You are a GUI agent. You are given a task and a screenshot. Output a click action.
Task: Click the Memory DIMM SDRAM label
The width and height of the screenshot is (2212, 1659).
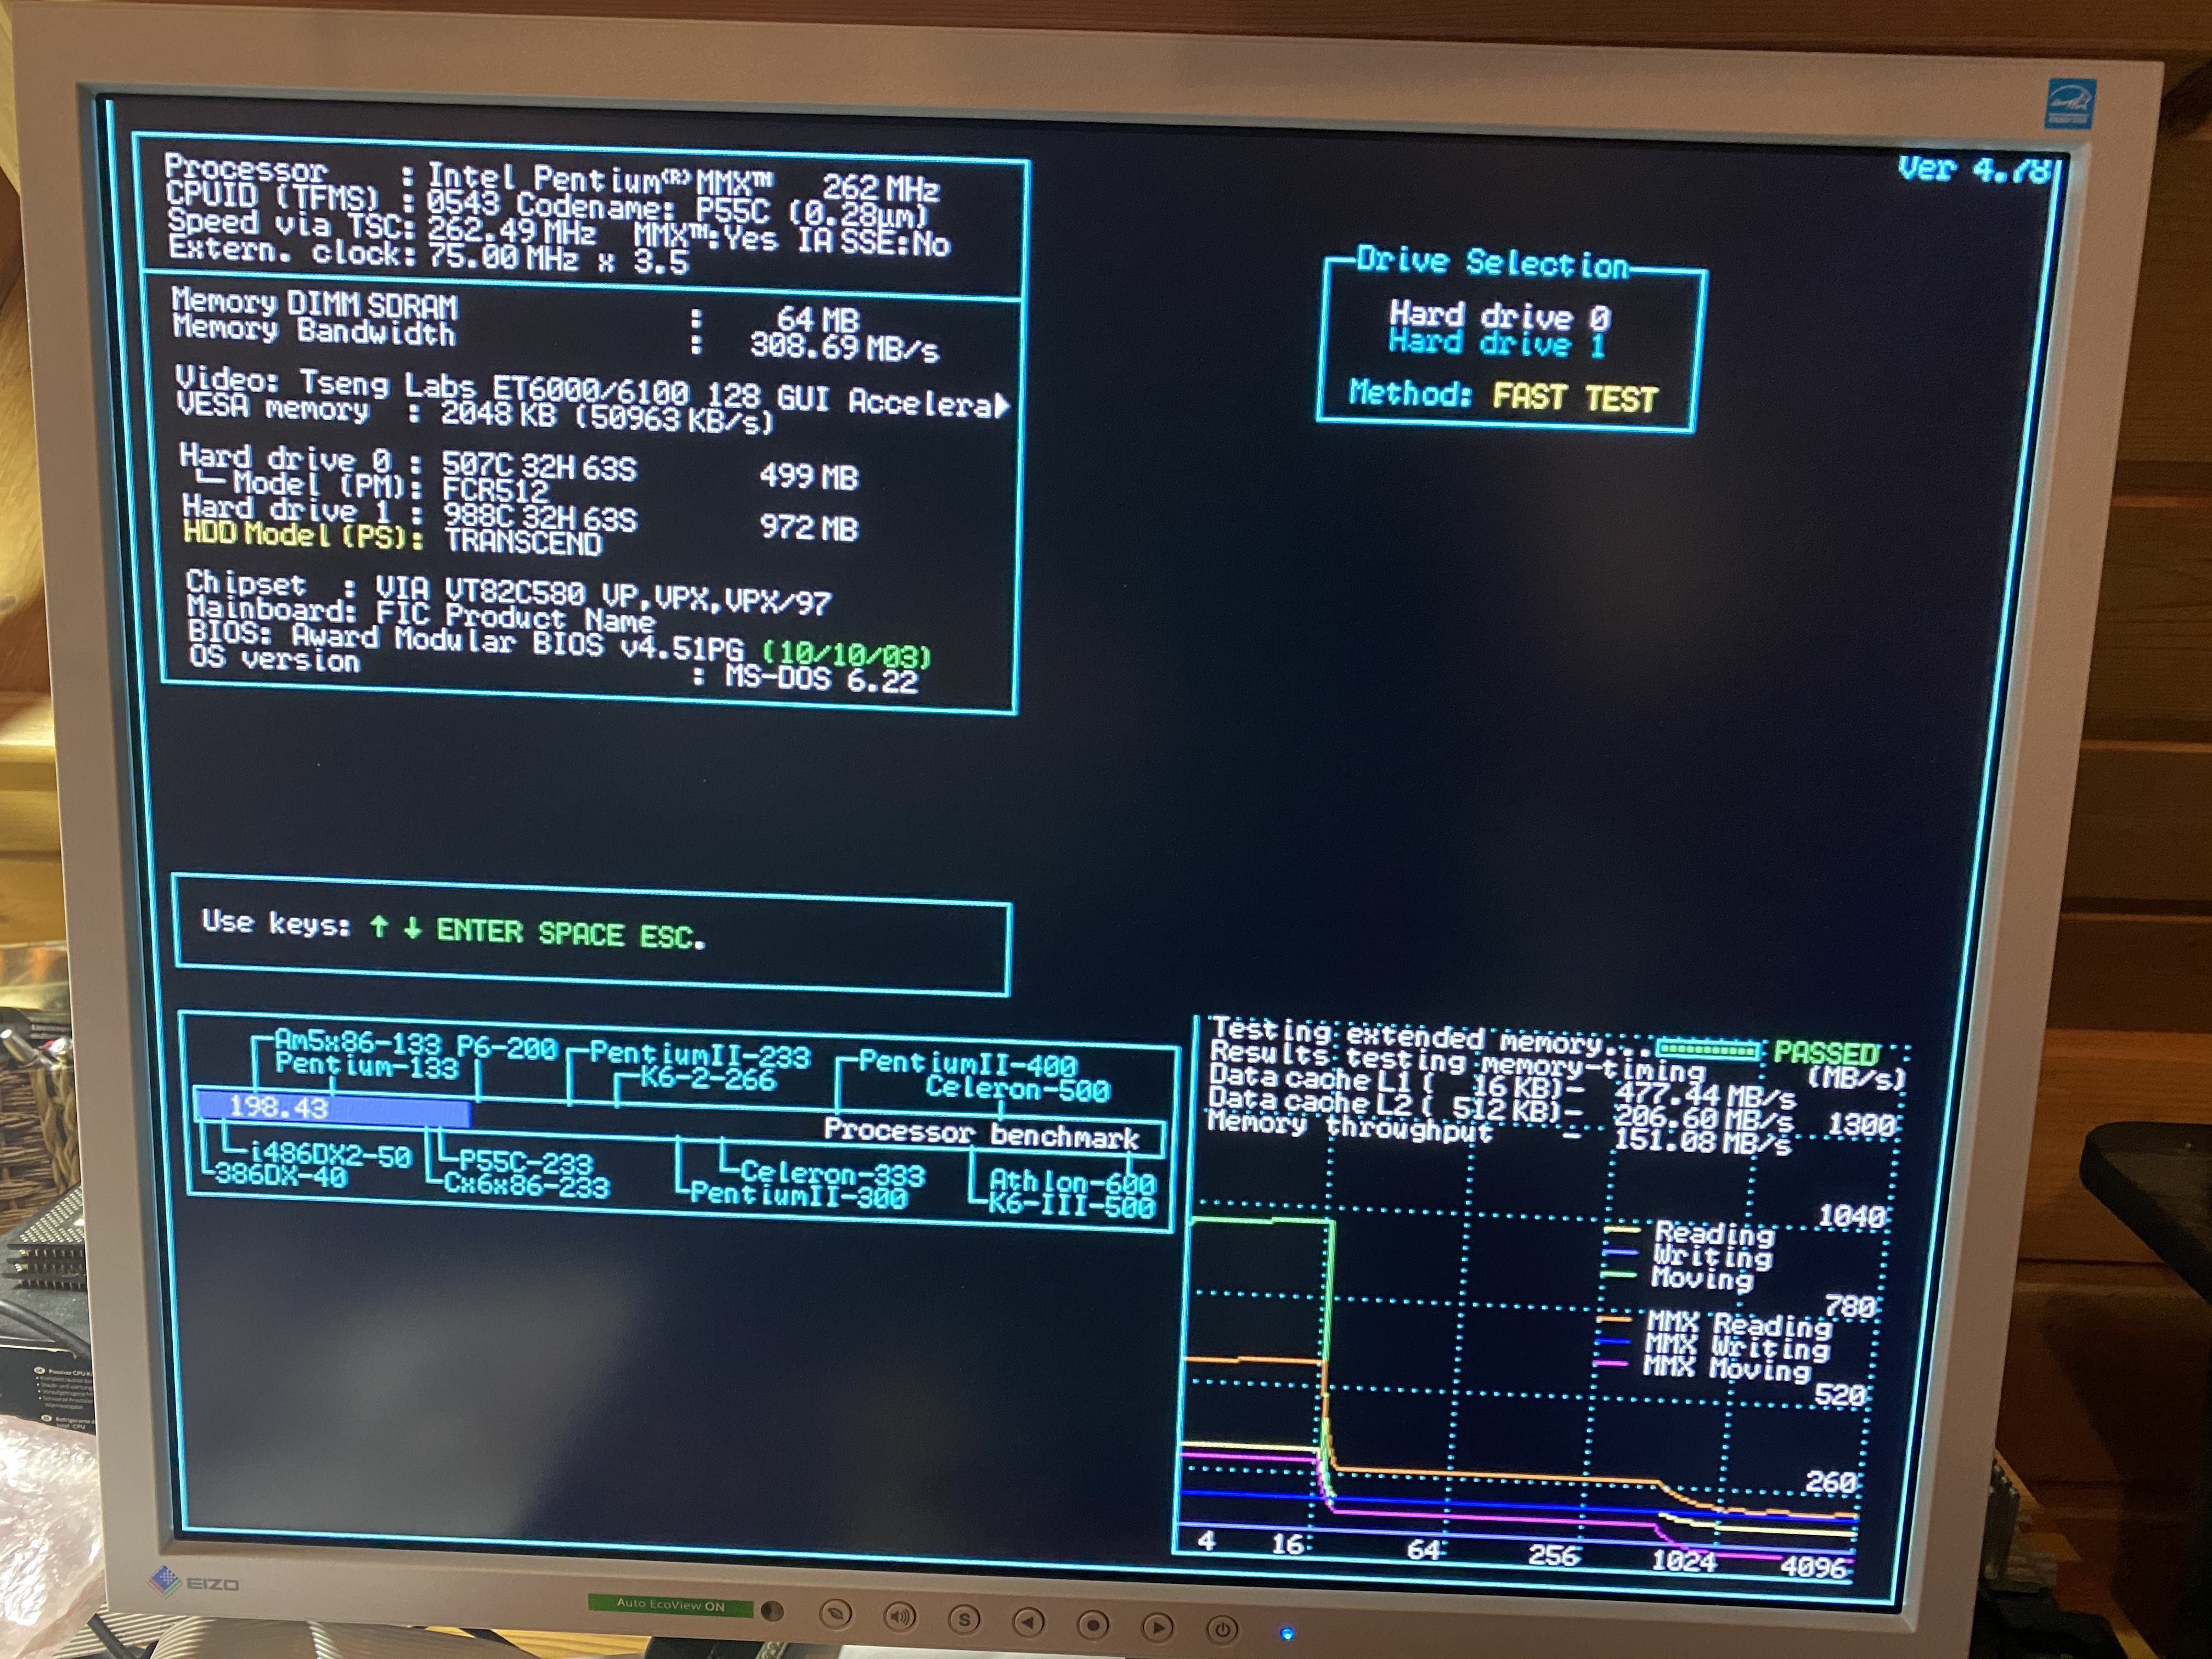pyautogui.click(x=314, y=303)
